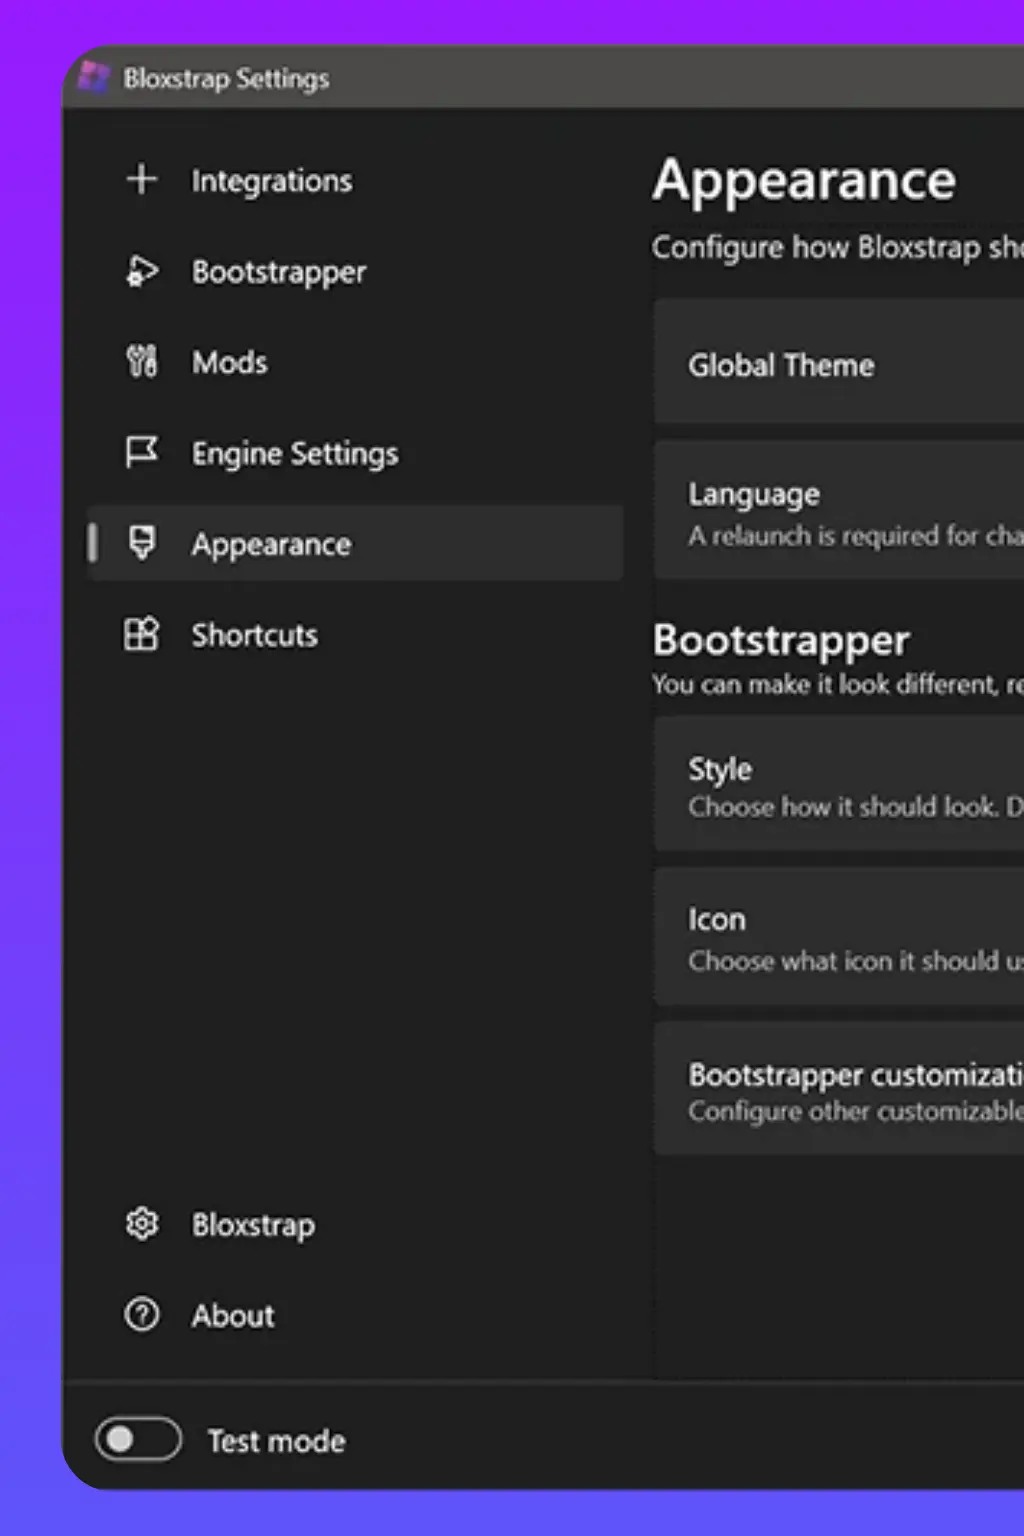
Task: Click the Shortcuts apps icon
Action: coord(142,634)
